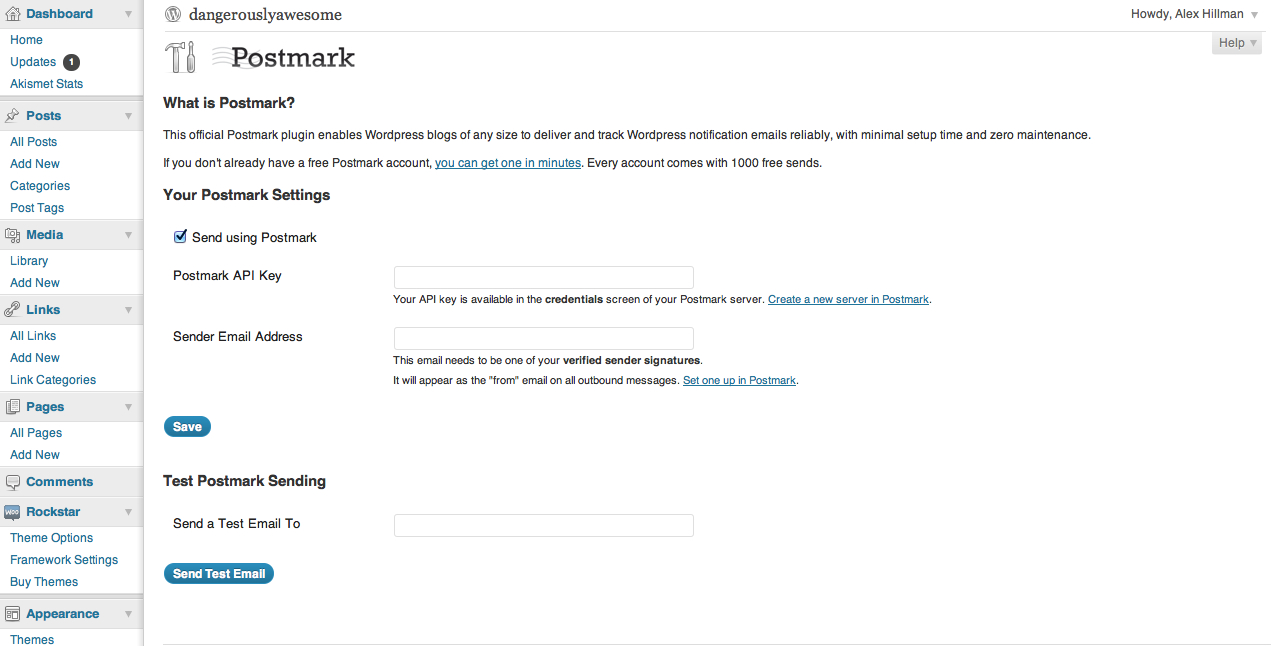The height and width of the screenshot is (646, 1283).
Task: Collapse the Posts menu arrow
Action: pyautogui.click(x=128, y=116)
